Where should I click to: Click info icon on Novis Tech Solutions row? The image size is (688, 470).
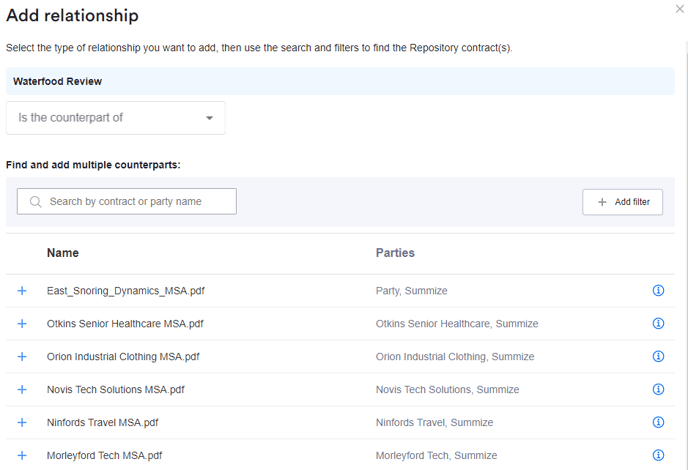tap(658, 390)
